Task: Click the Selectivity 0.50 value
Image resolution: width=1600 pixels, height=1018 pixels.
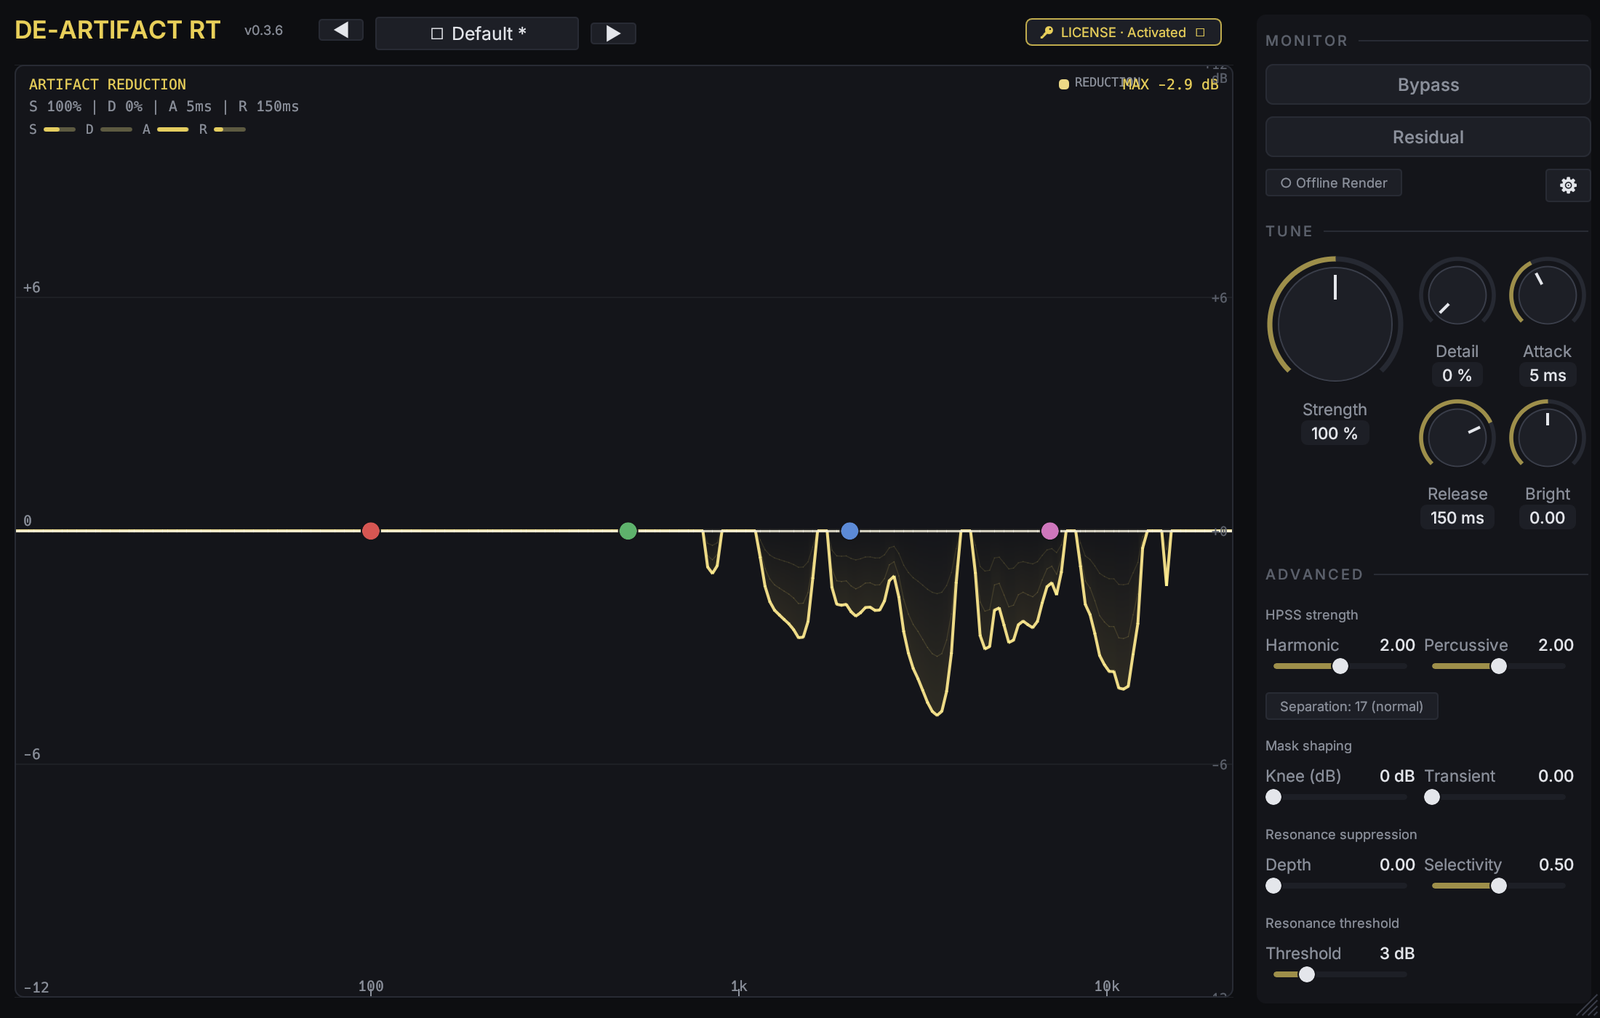Action: 1556,865
